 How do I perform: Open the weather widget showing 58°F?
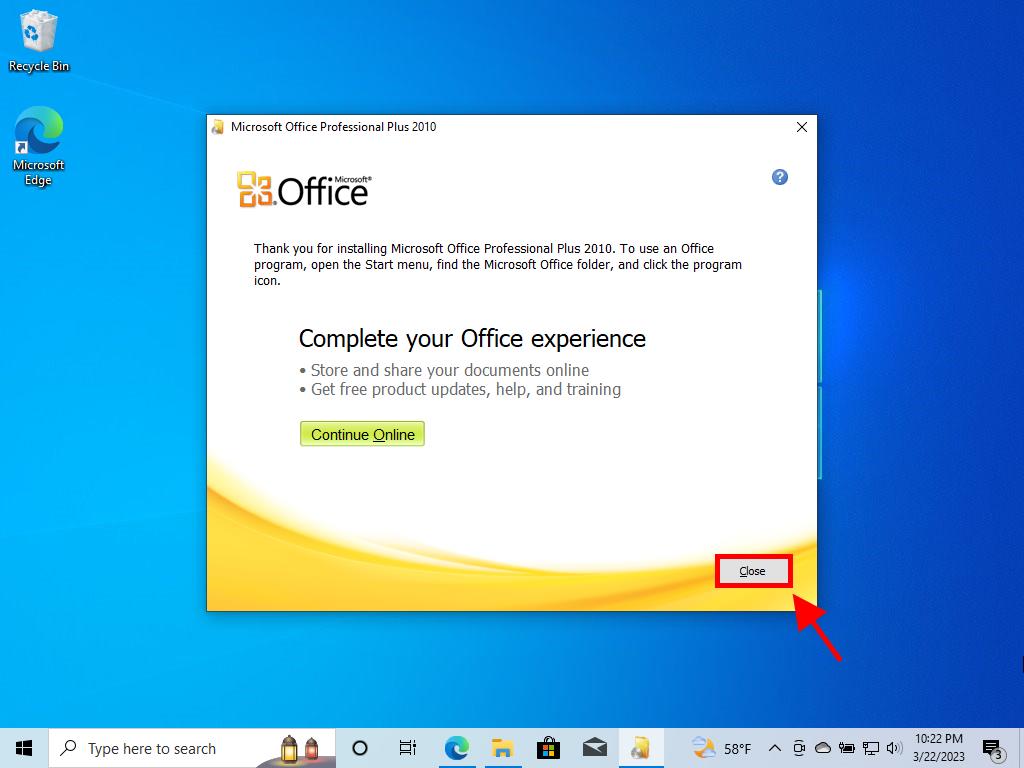coord(722,748)
